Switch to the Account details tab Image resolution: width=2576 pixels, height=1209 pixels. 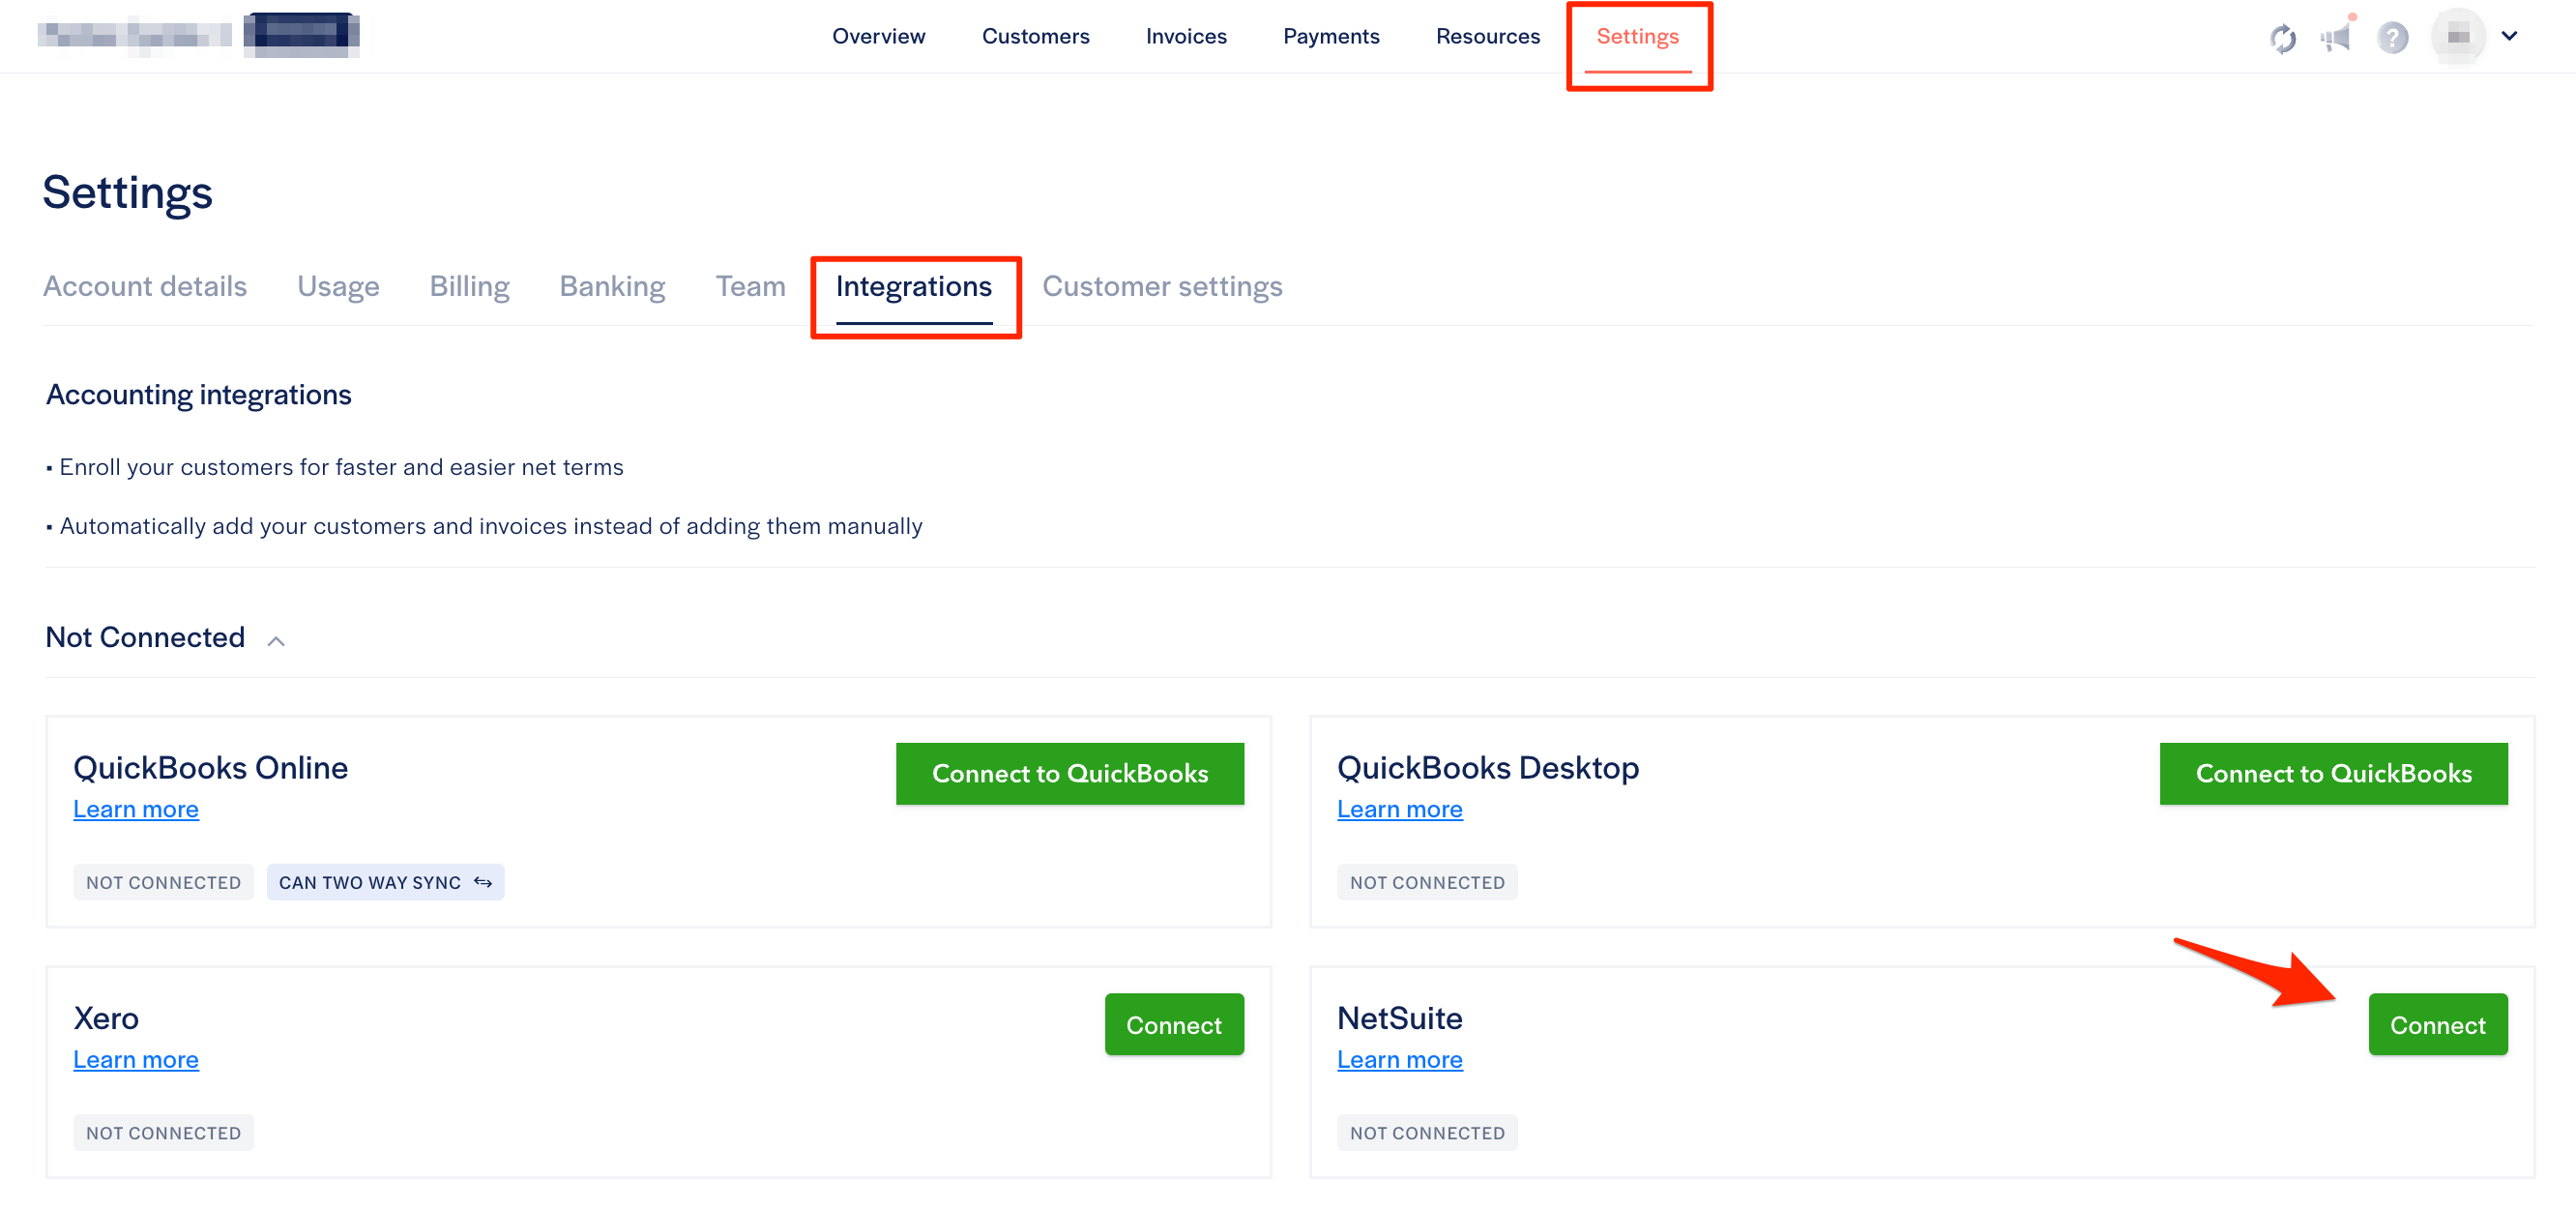[x=145, y=286]
